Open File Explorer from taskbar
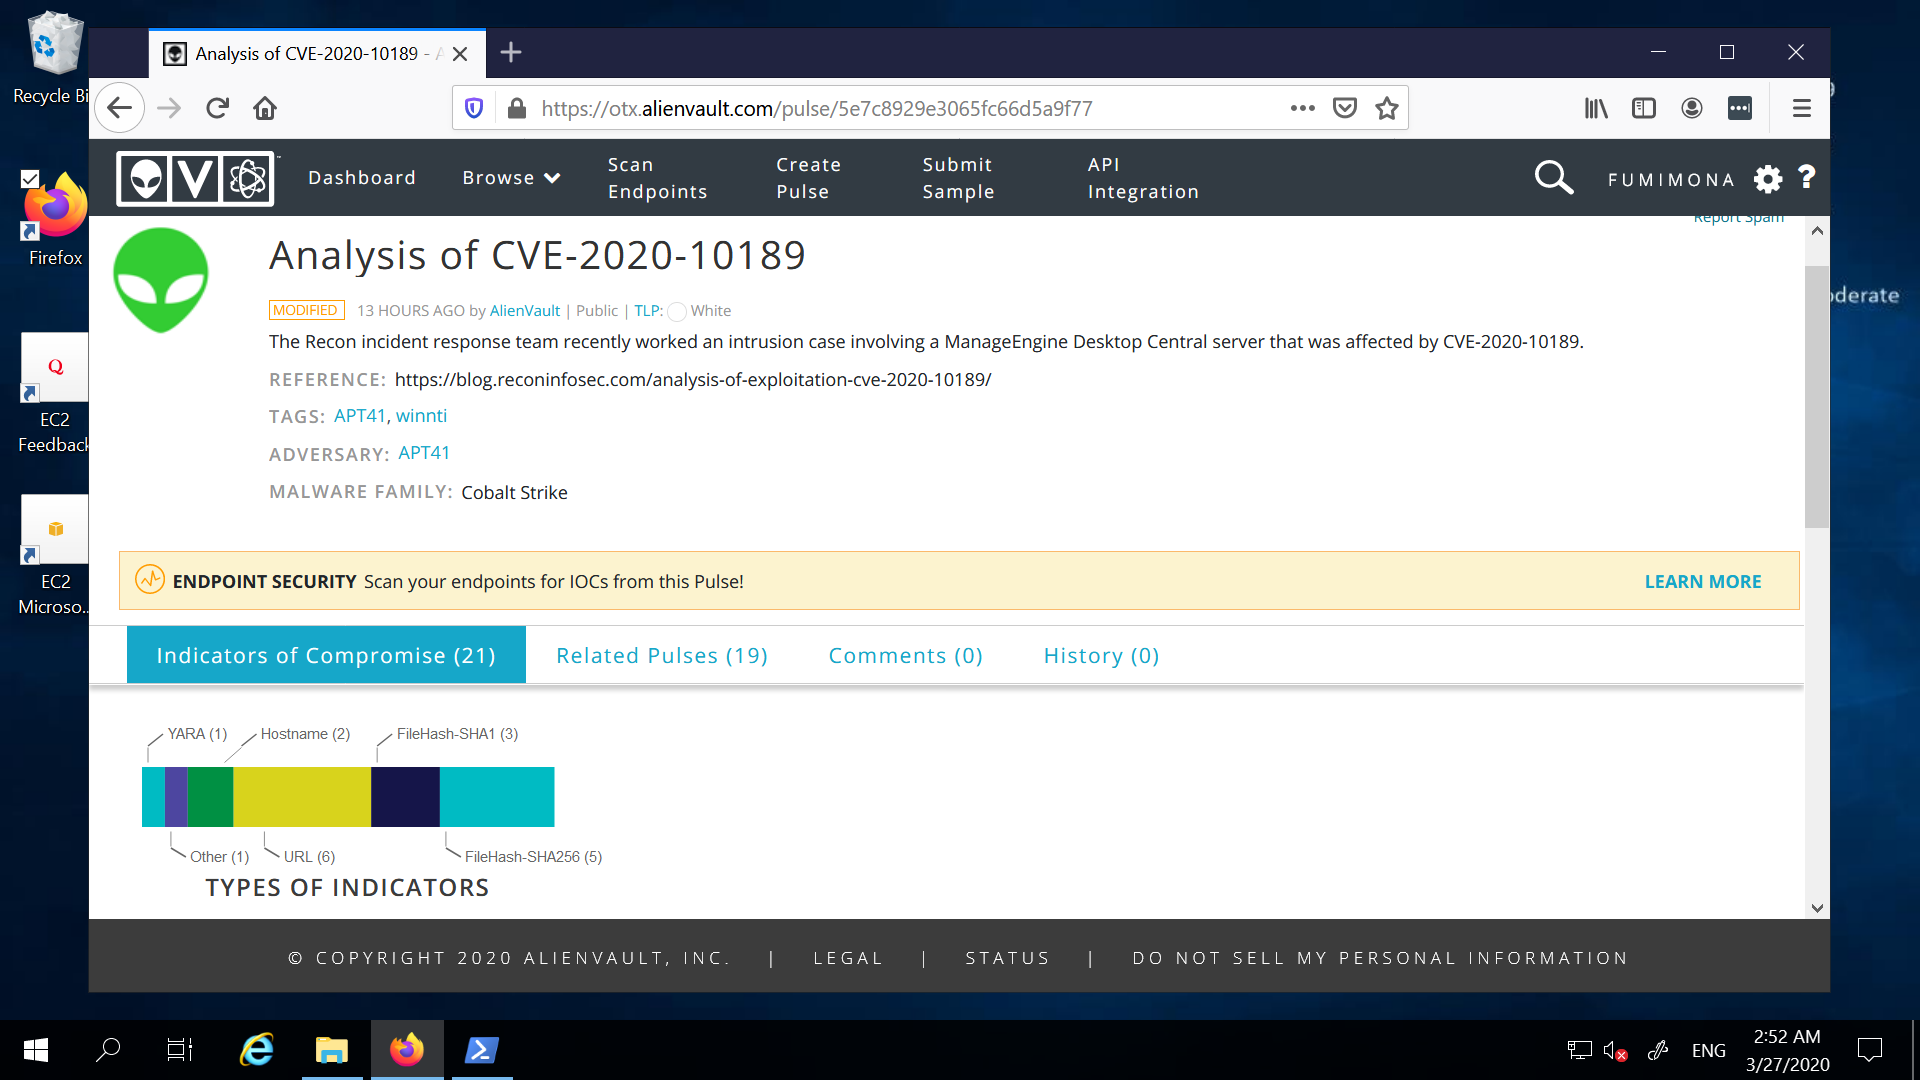The height and width of the screenshot is (1080, 1920). (332, 1050)
